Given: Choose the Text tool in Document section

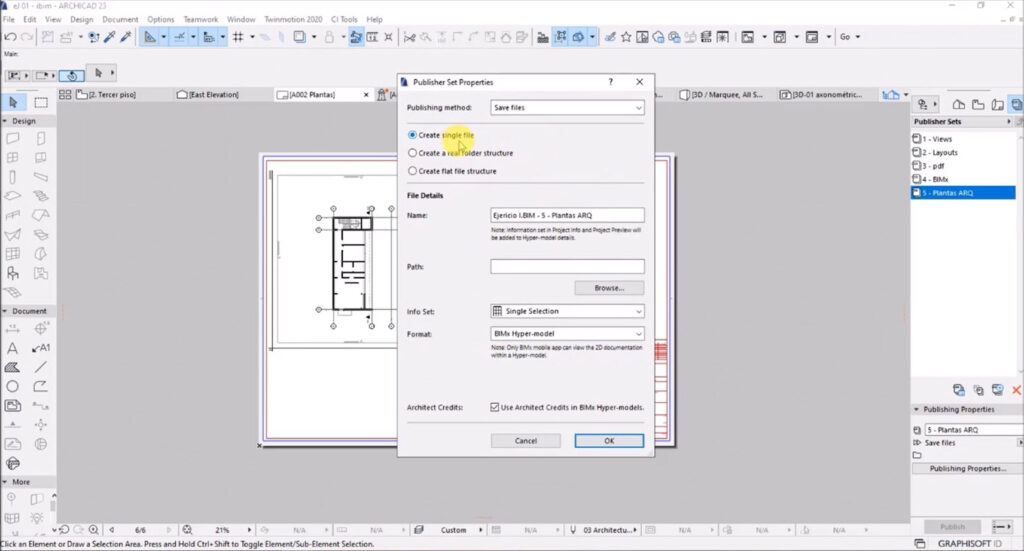Looking at the screenshot, I should (12, 348).
